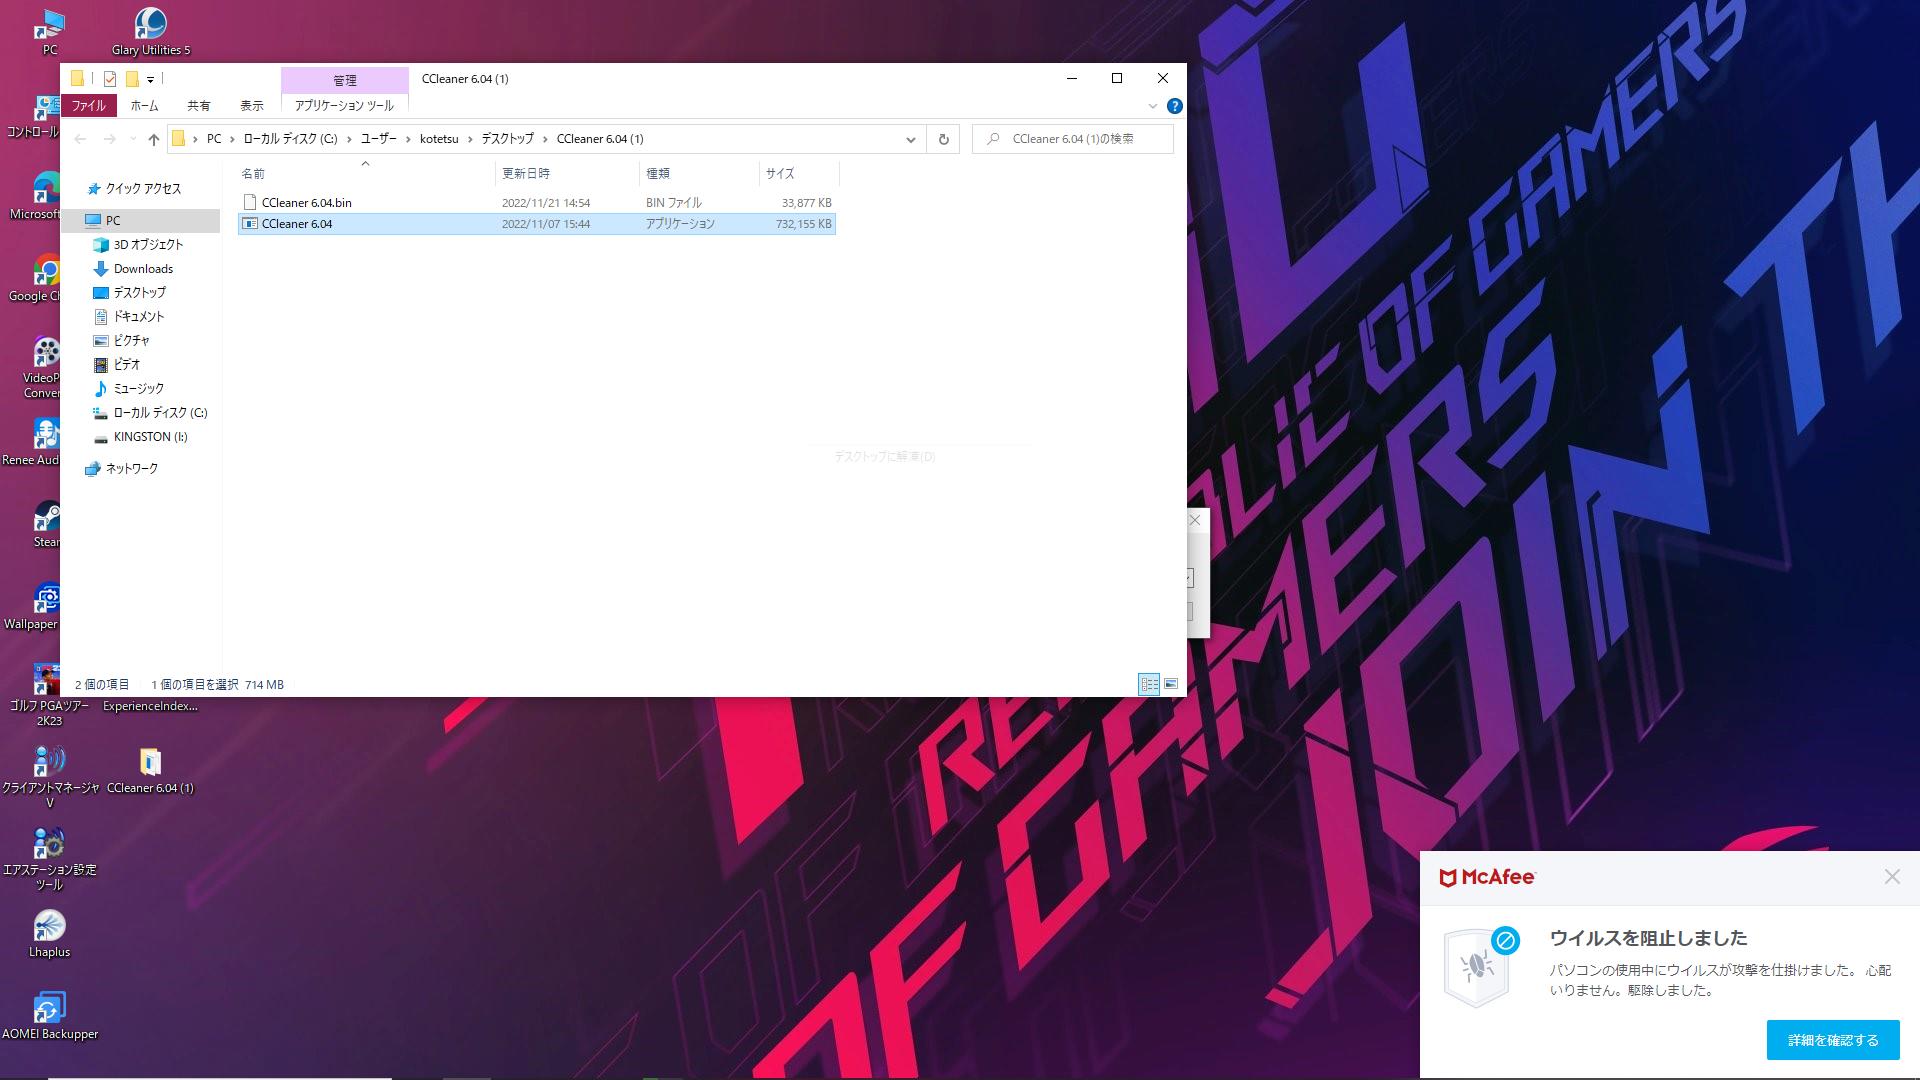Select Downloads in the navigation pane
Image resolution: width=1920 pixels, height=1080 pixels.
pos(143,269)
